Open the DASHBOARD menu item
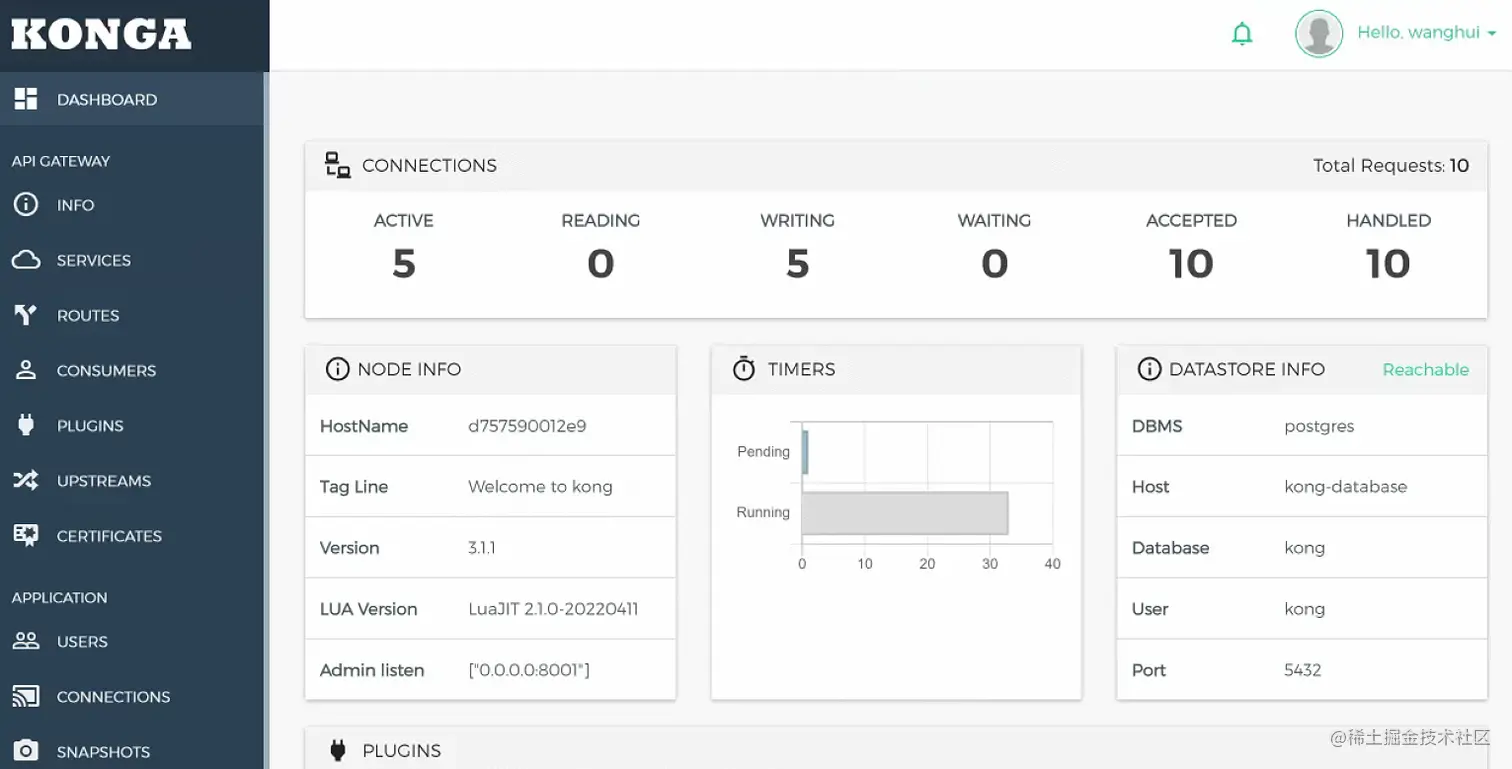The width and height of the screenshot is (1512, 769). tap(133, 99)
